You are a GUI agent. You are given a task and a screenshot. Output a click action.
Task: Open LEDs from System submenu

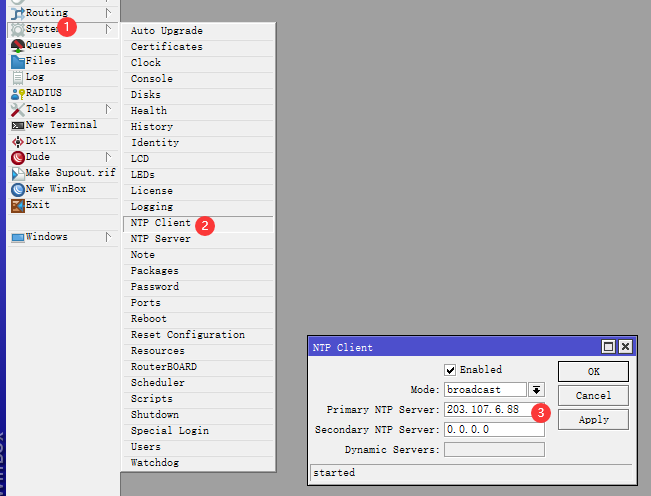point(198,175)
